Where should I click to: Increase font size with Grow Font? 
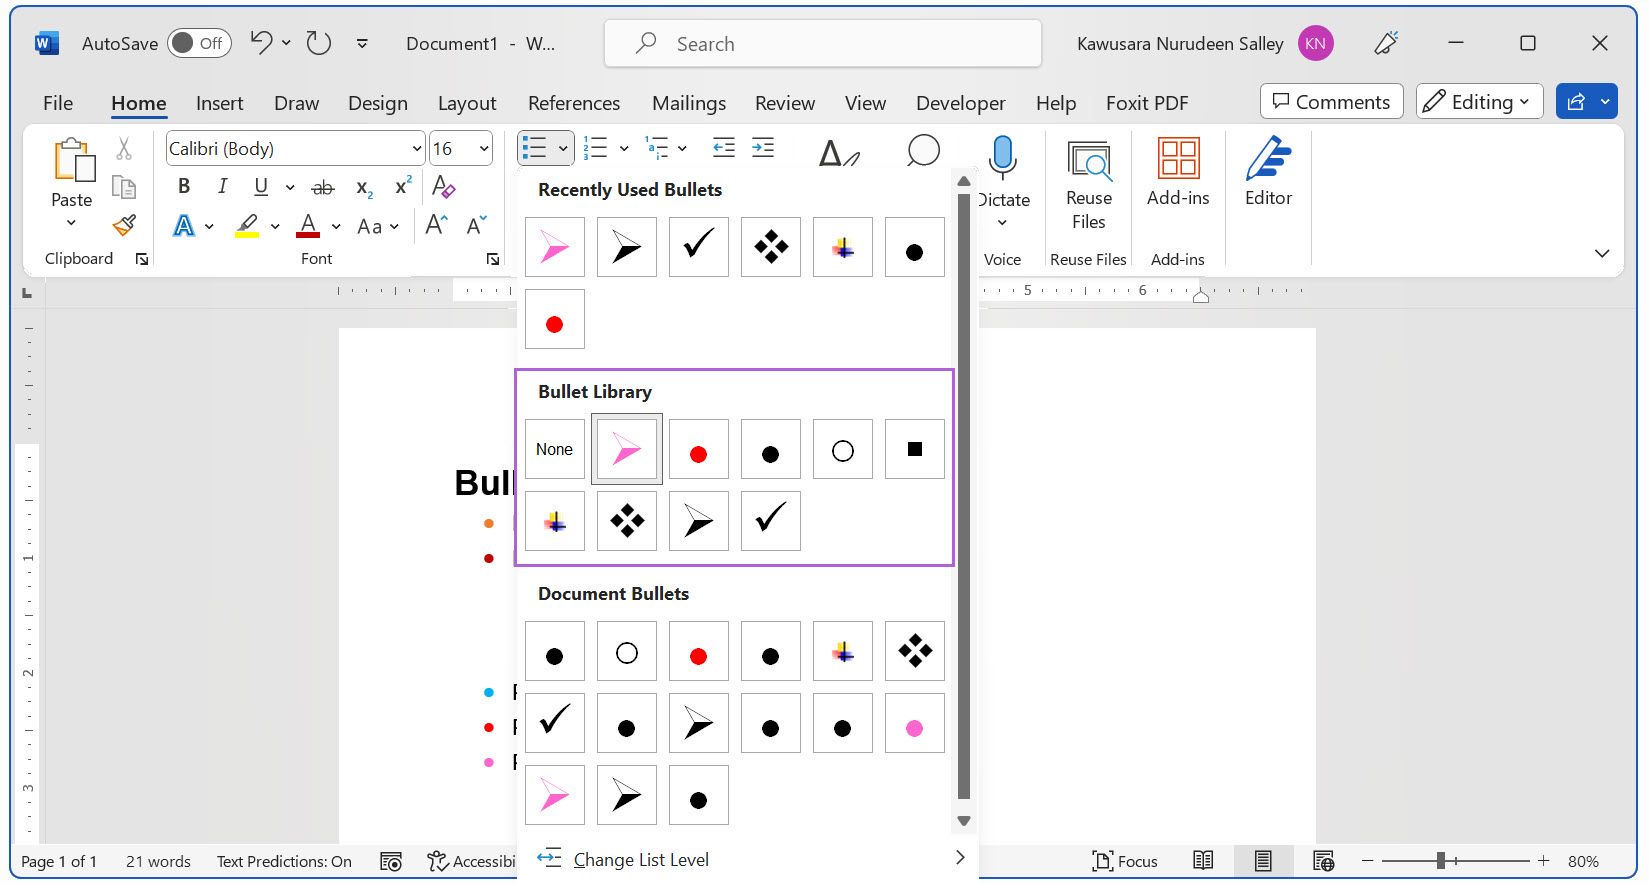436,225
